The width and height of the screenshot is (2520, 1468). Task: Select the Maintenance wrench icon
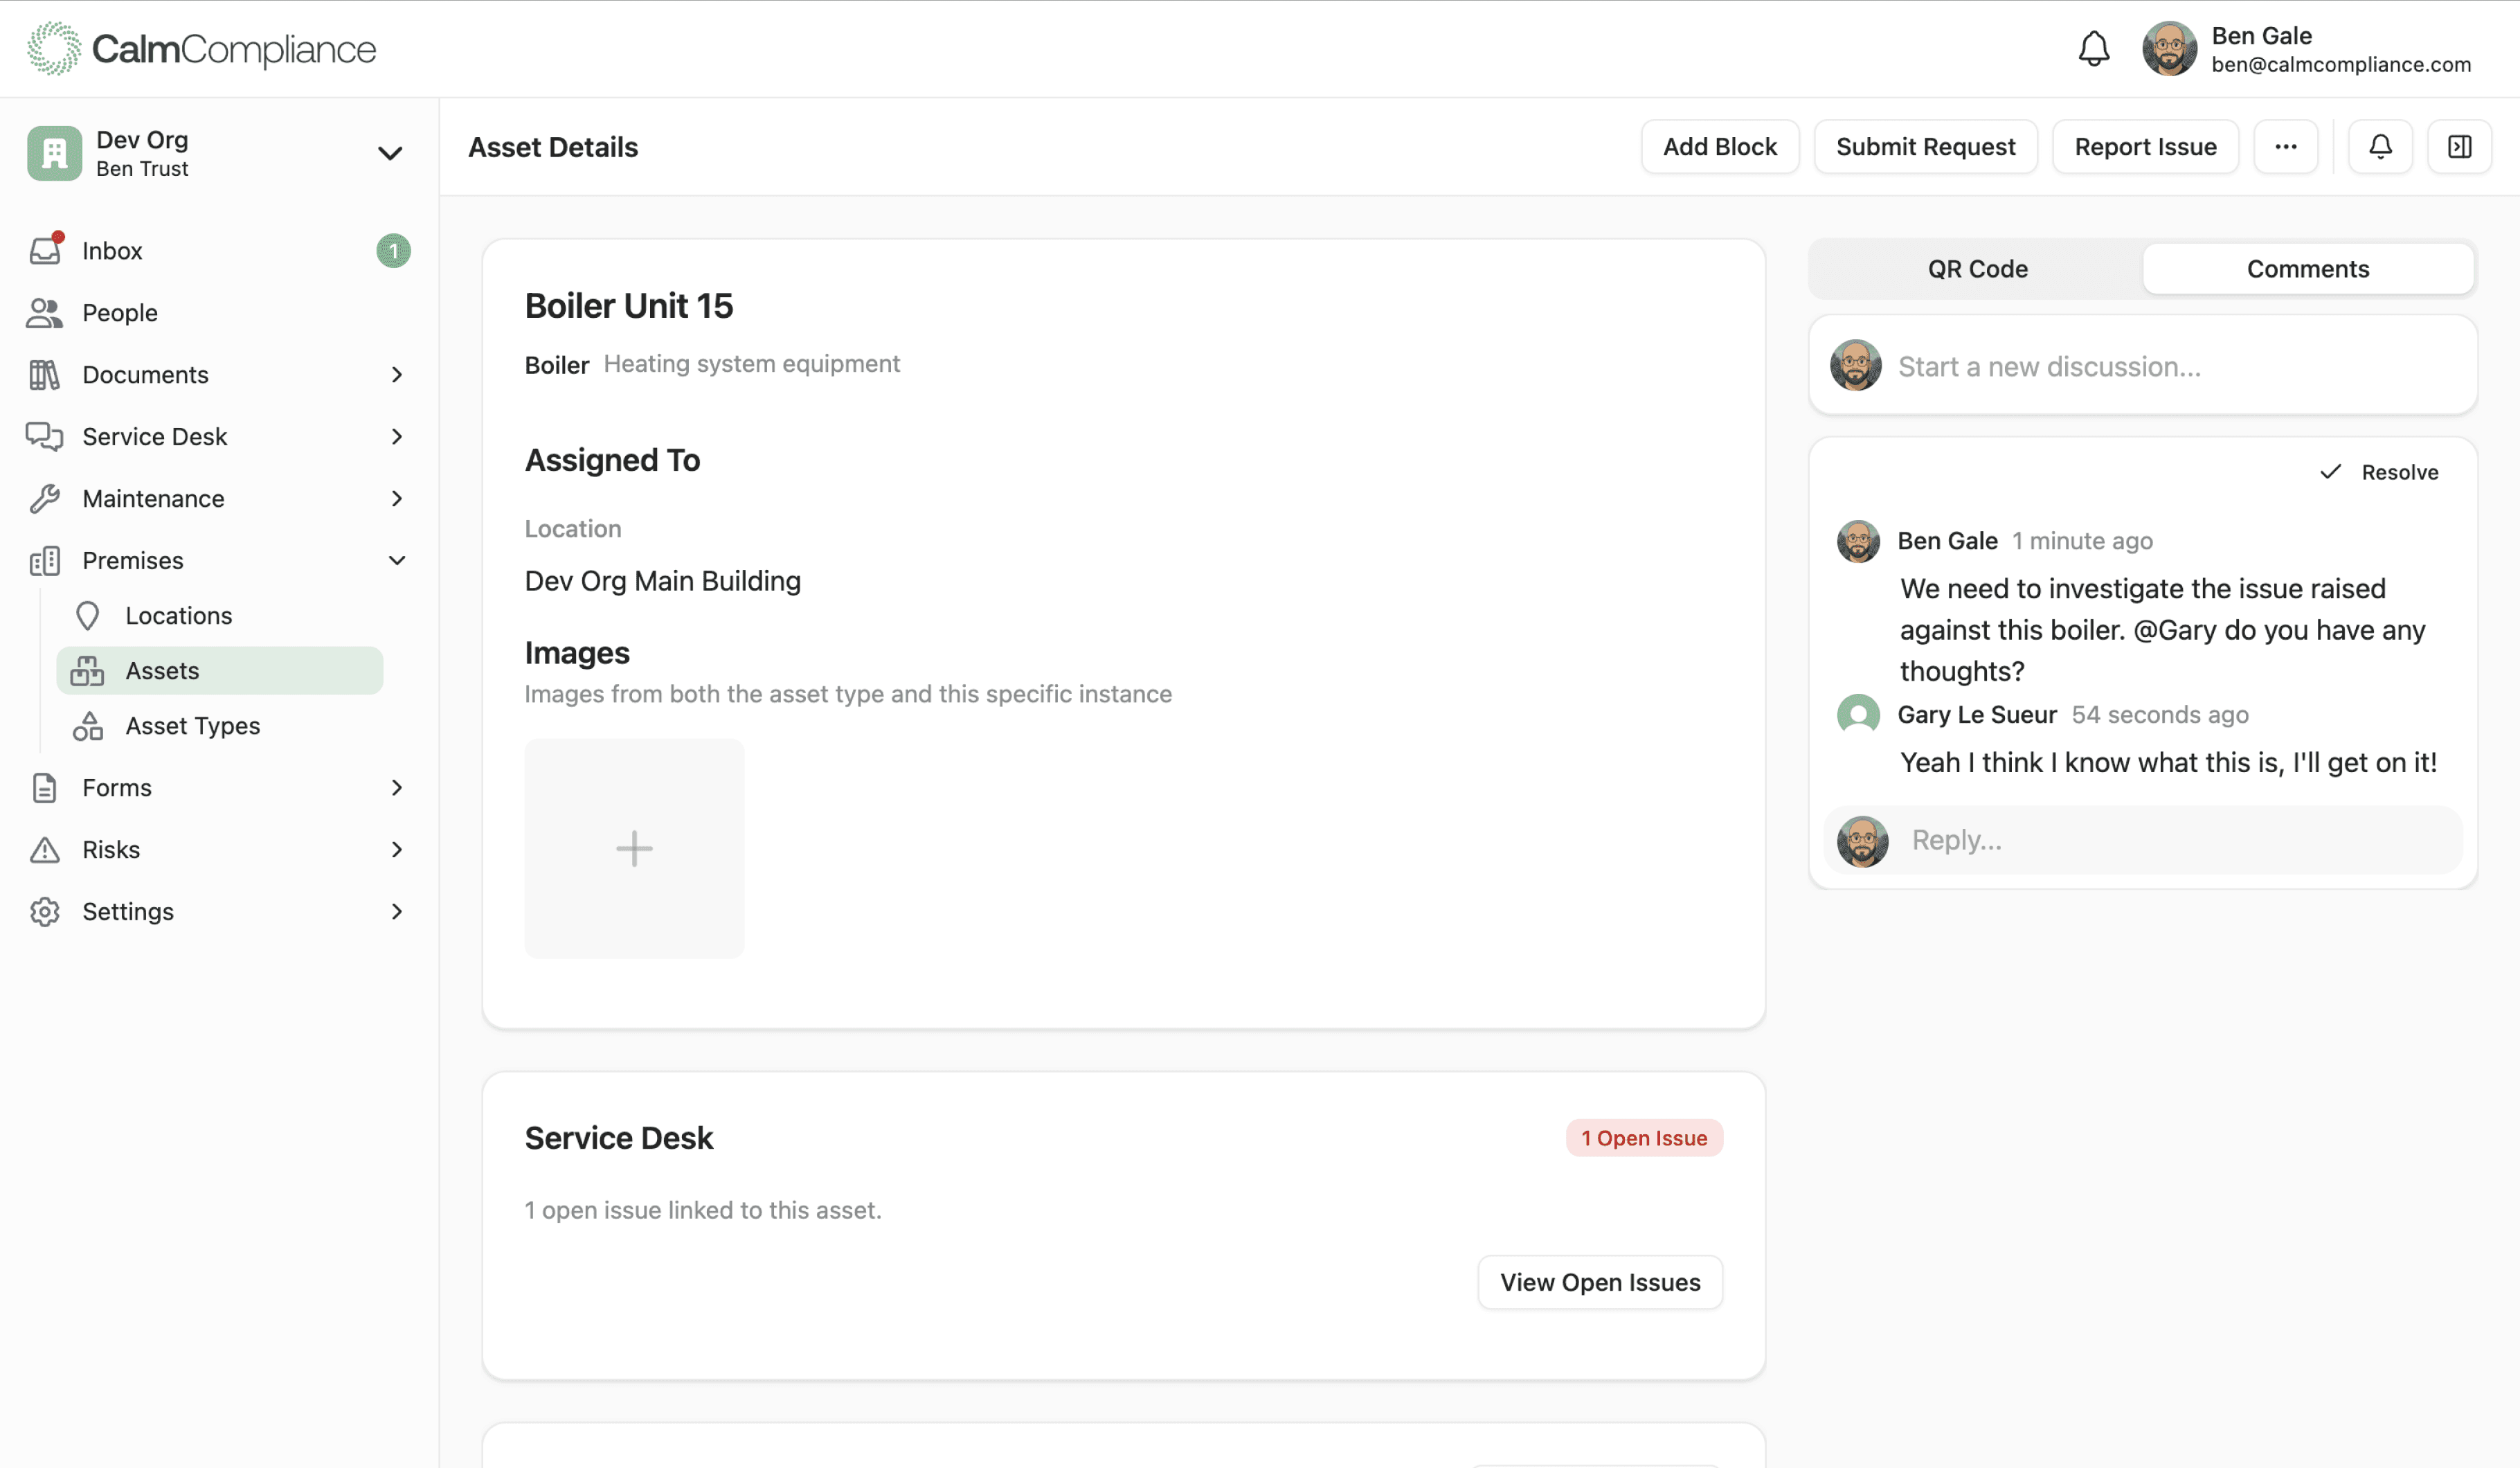point(44,498)
